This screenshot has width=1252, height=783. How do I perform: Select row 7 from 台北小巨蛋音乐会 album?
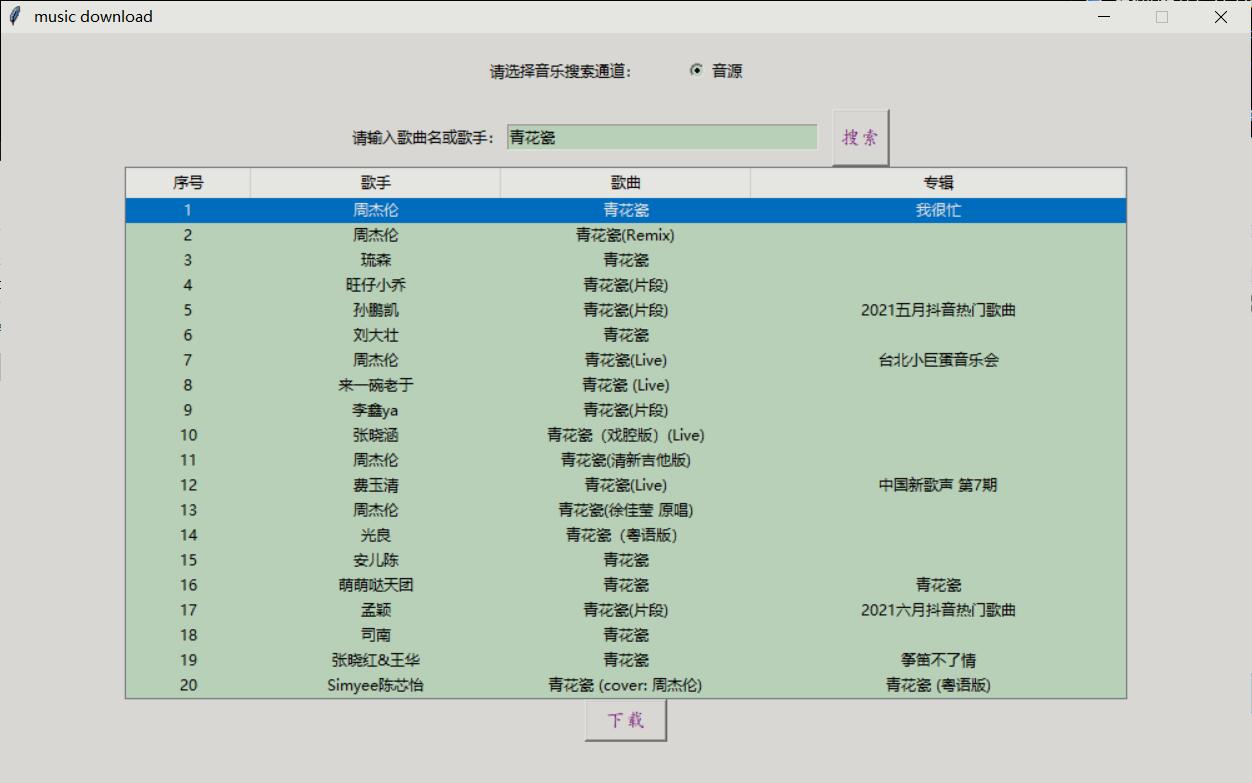click(625, 360)
